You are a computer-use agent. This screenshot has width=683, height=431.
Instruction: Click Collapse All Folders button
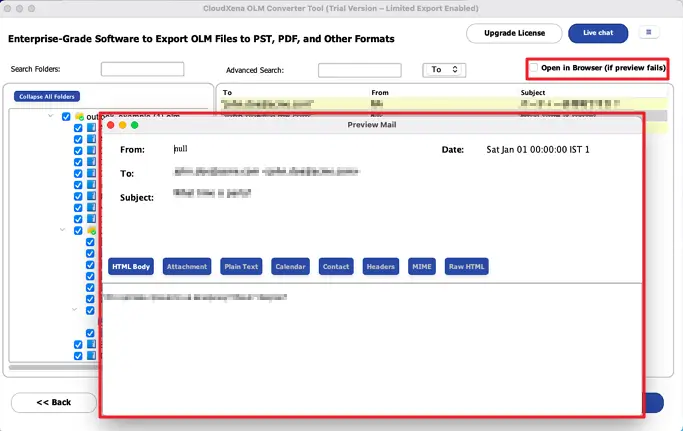[46, 96]
